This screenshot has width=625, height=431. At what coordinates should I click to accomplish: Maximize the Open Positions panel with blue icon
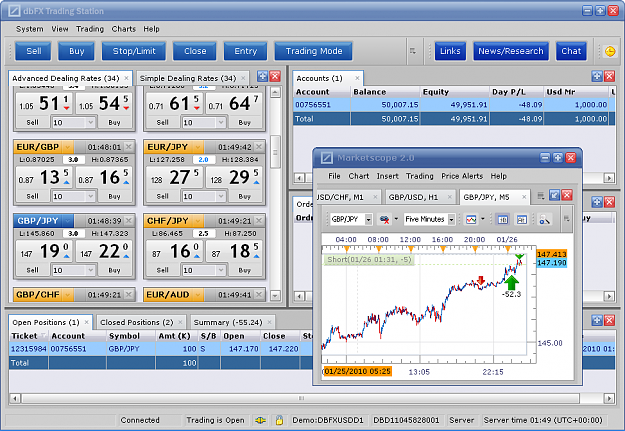(597, 321)
